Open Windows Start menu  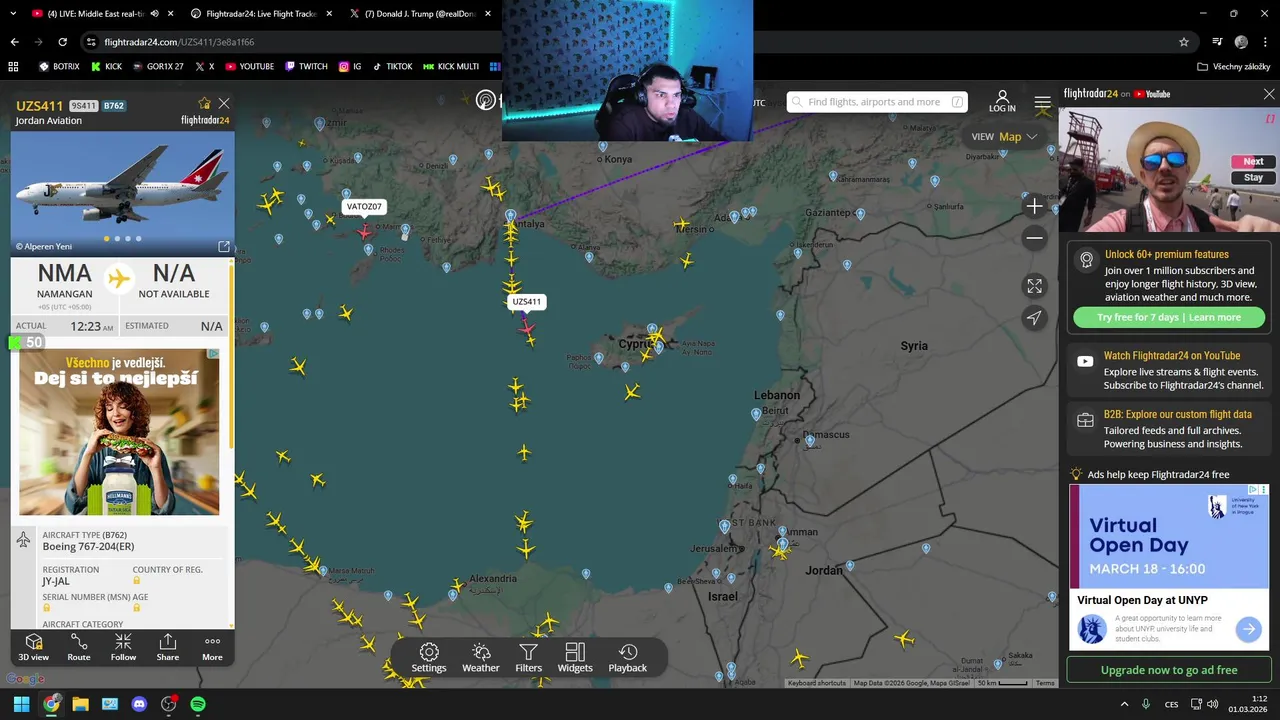pos(21,704)
